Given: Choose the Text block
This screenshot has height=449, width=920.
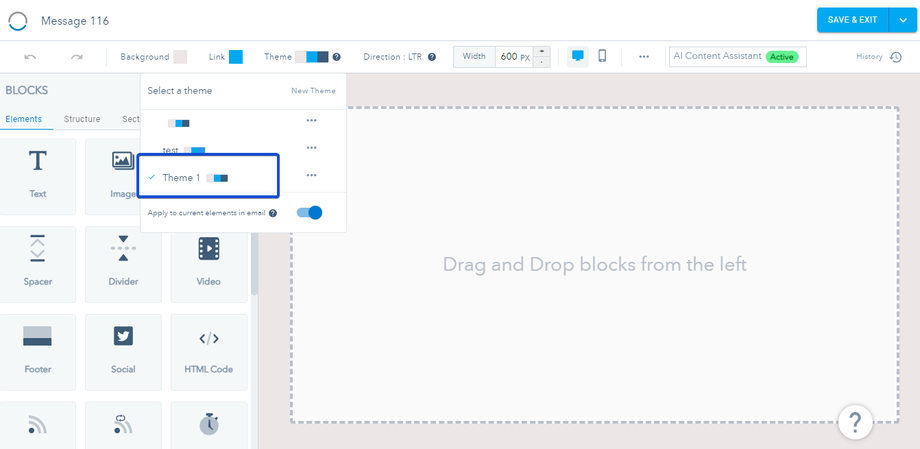Looking at the screenshot, I should pos(38,177).
